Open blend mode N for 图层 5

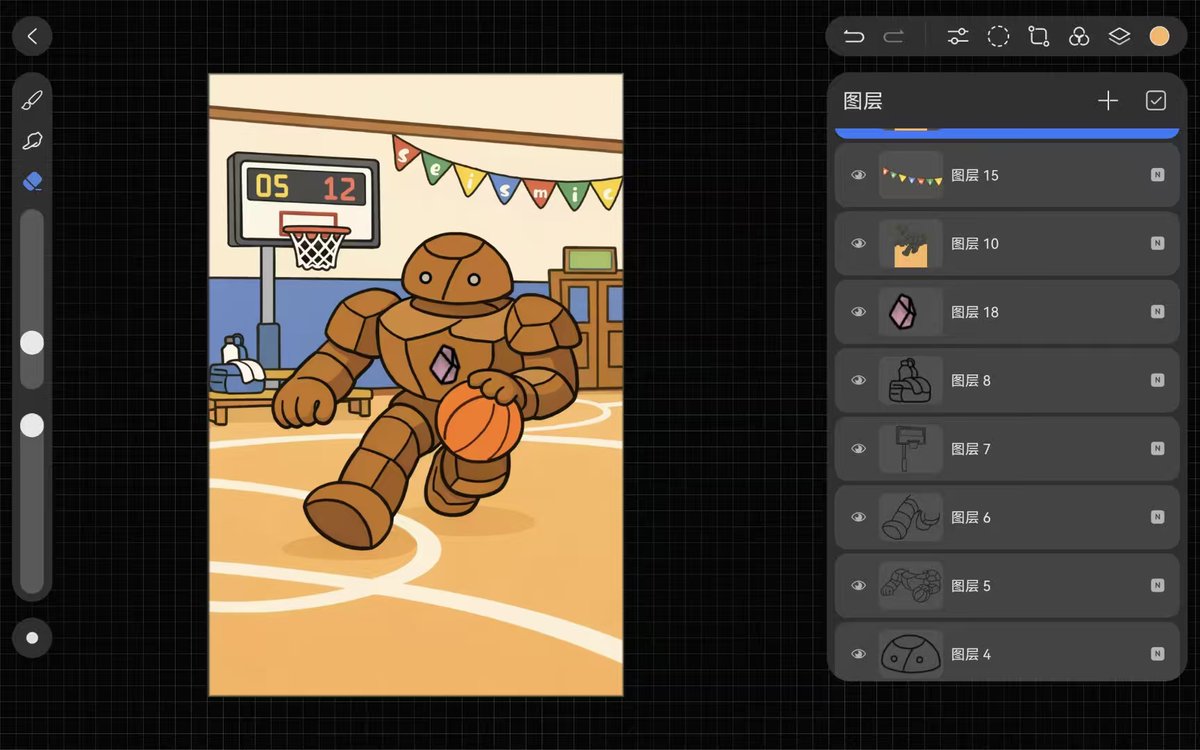tap(1157, 586)
